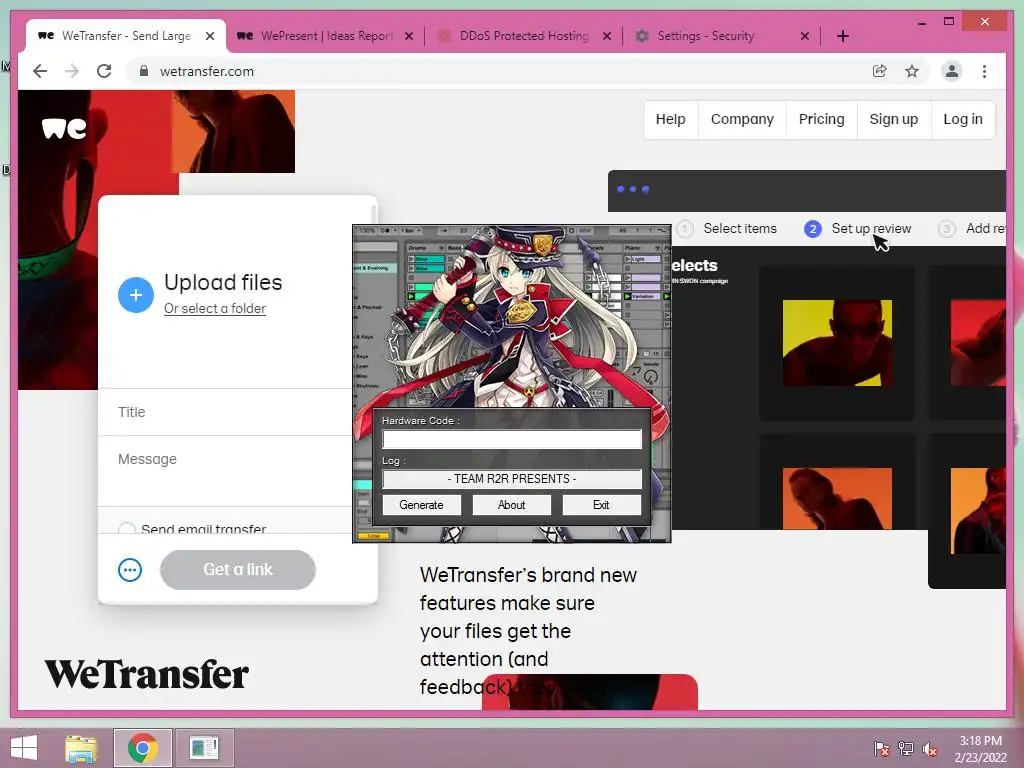The width and height of the screenshot is (1024, 768).
Task: Click the padlock site info icon
Action: coord(144,71)
